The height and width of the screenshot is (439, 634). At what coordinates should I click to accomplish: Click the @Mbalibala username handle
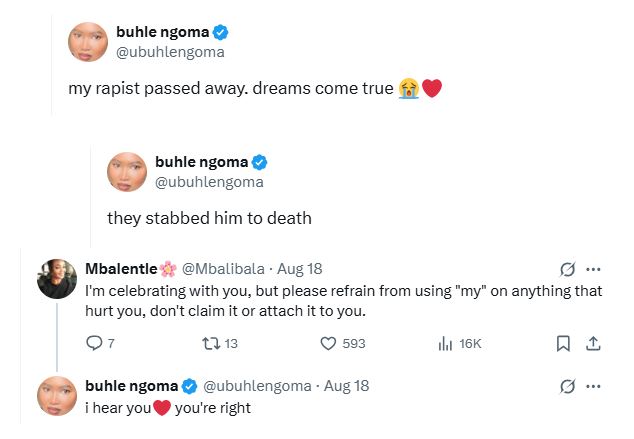222,269
